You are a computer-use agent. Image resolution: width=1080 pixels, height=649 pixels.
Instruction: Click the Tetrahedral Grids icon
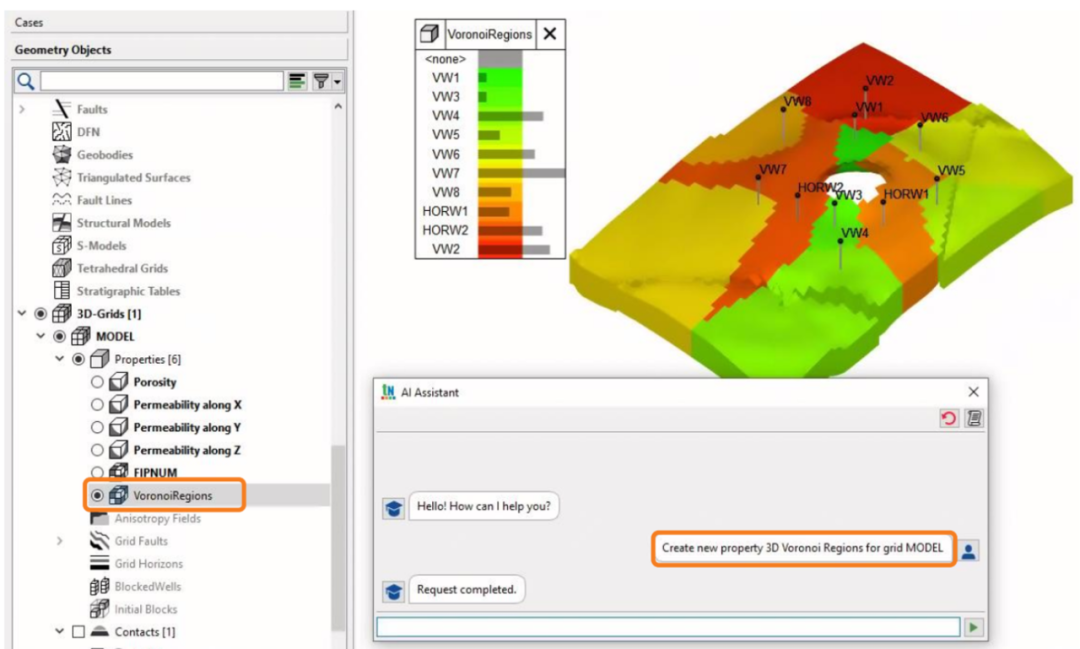(x=61, y=268)
